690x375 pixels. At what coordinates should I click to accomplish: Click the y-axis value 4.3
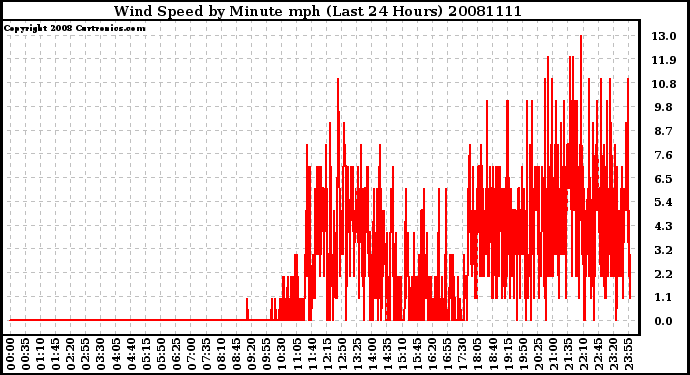pyautogui.click(x=664, y=226)
